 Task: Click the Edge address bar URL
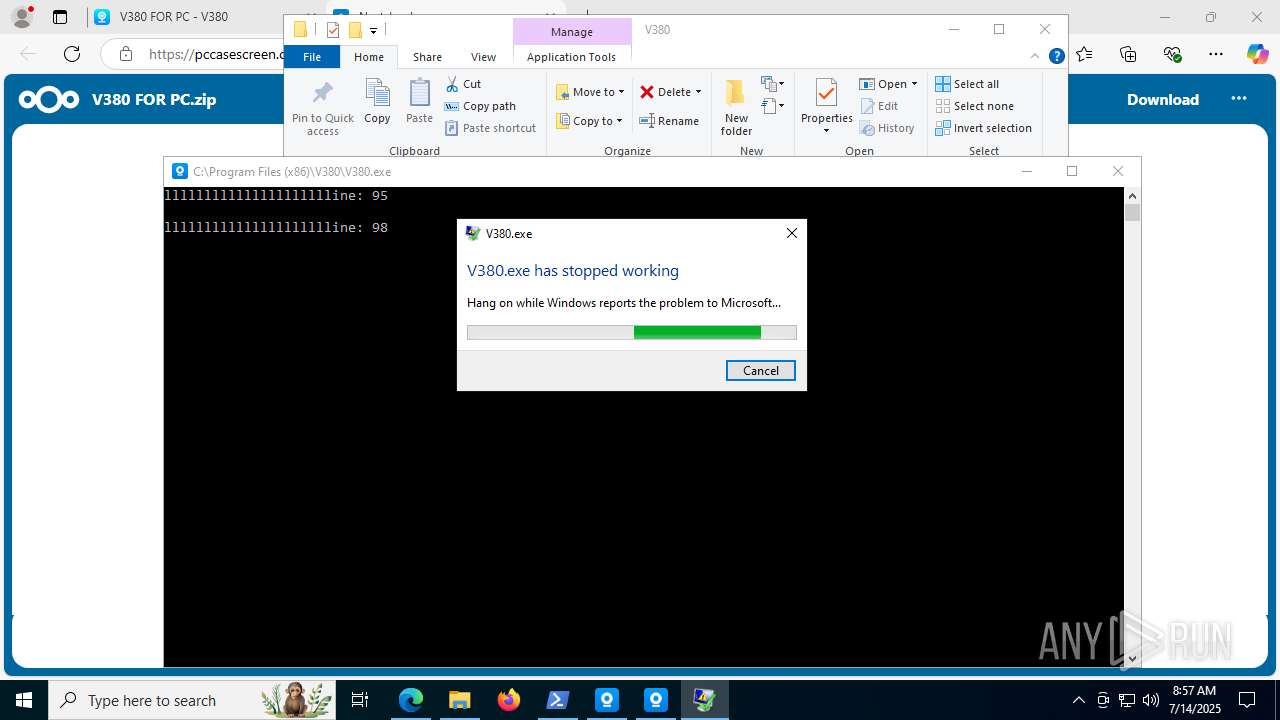tap(216, 54)
